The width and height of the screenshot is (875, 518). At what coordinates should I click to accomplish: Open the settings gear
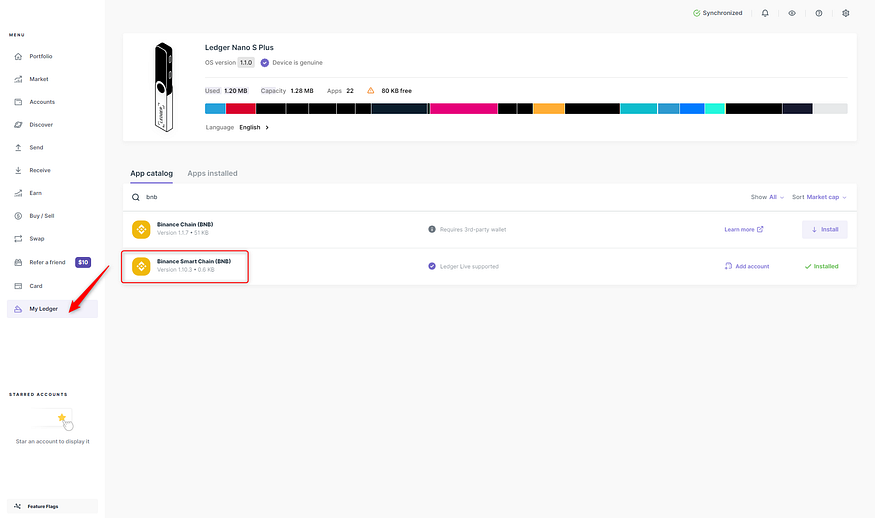click(x=845, y=13)
